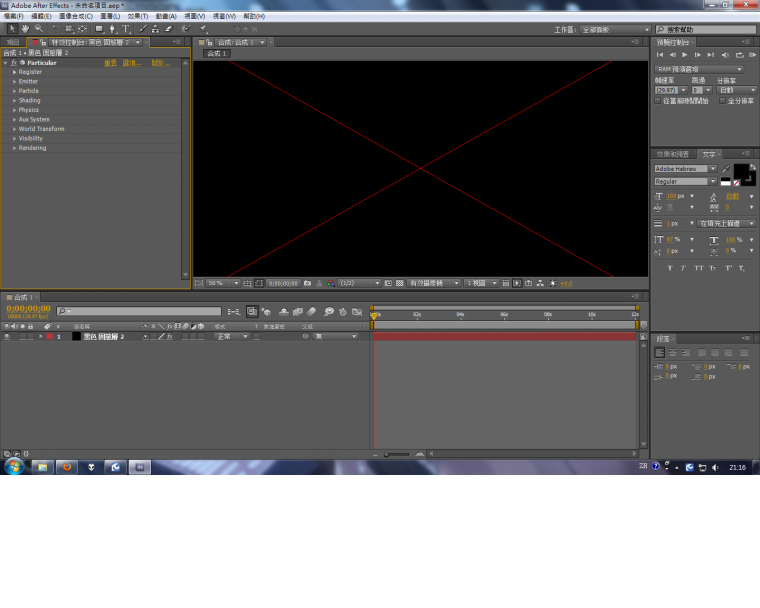Open the Adobe Hebrew font dropdown

(x=686, y=169)
